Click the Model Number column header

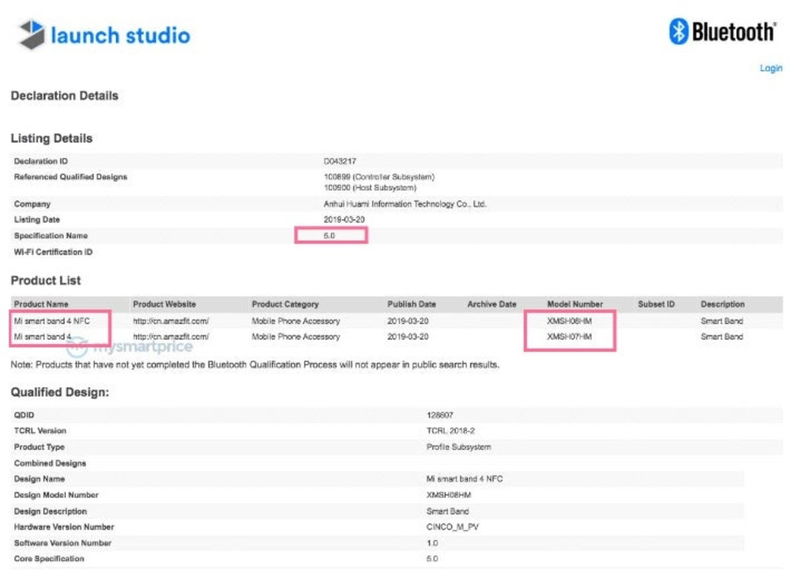click(x=575, y=304)
